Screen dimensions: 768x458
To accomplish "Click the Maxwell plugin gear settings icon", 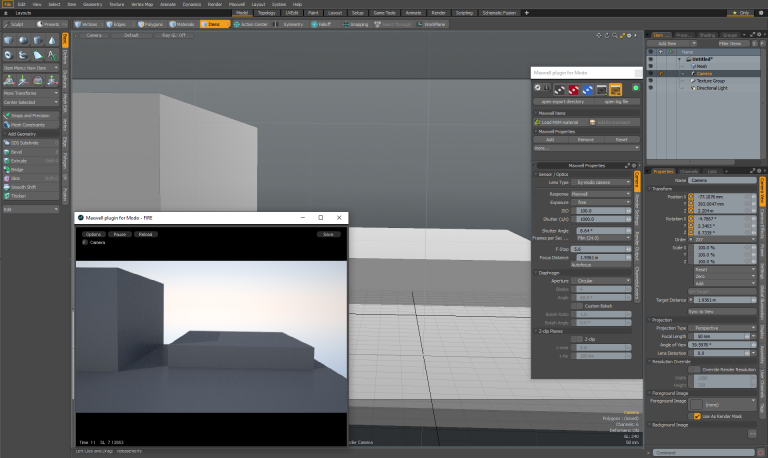I will pyautogui.click(x=537, y=88).
